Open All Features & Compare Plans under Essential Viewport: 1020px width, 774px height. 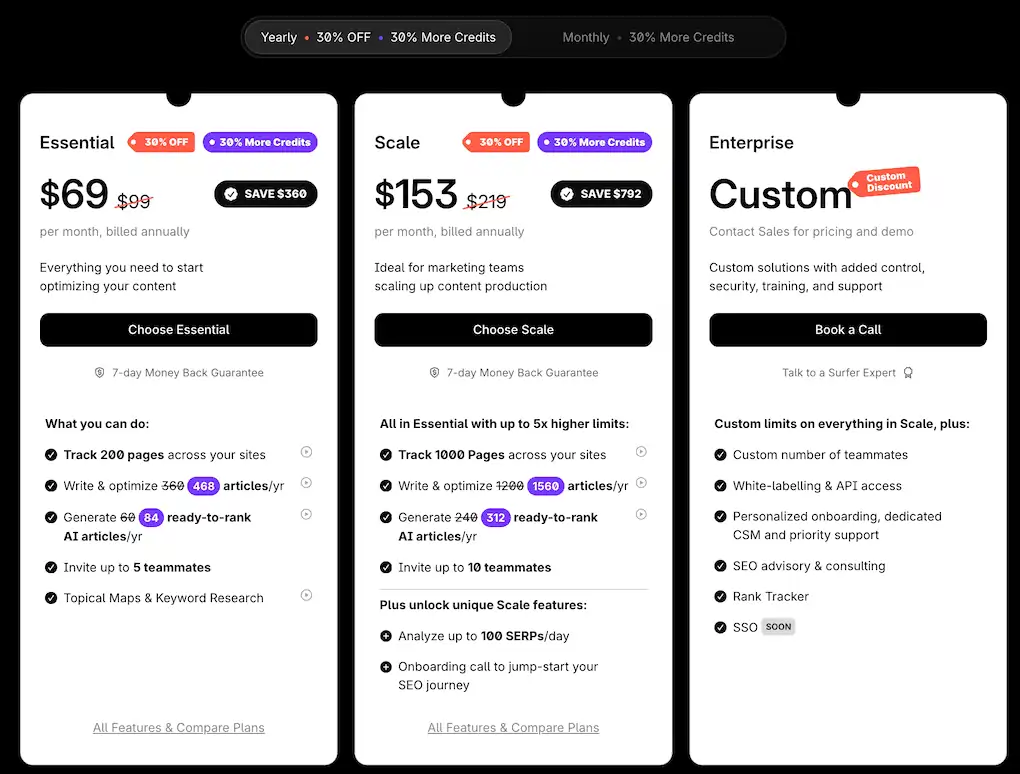178,727
